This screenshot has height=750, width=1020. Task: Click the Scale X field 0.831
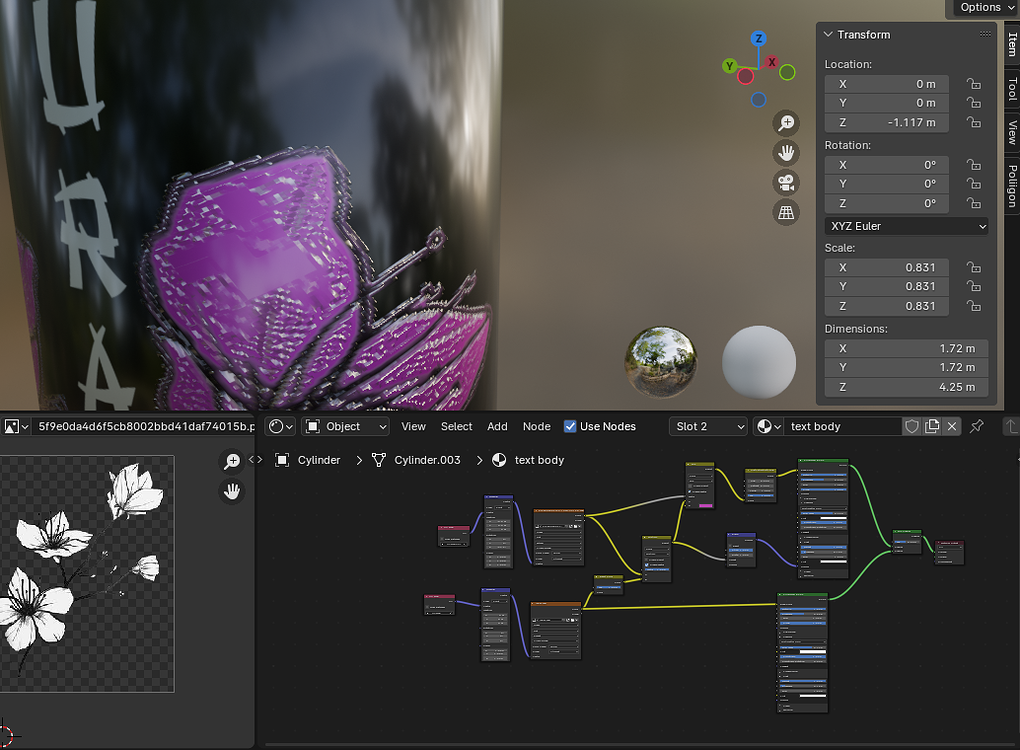tap(887, 267)
